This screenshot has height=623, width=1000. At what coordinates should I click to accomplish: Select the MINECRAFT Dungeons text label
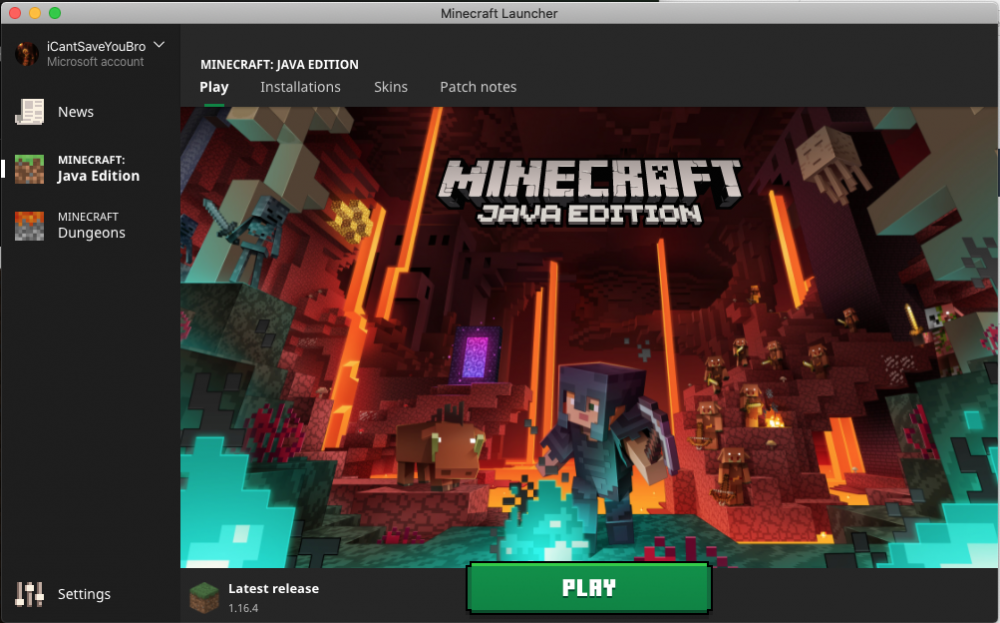pyautogui.click(x=91, y=226)
